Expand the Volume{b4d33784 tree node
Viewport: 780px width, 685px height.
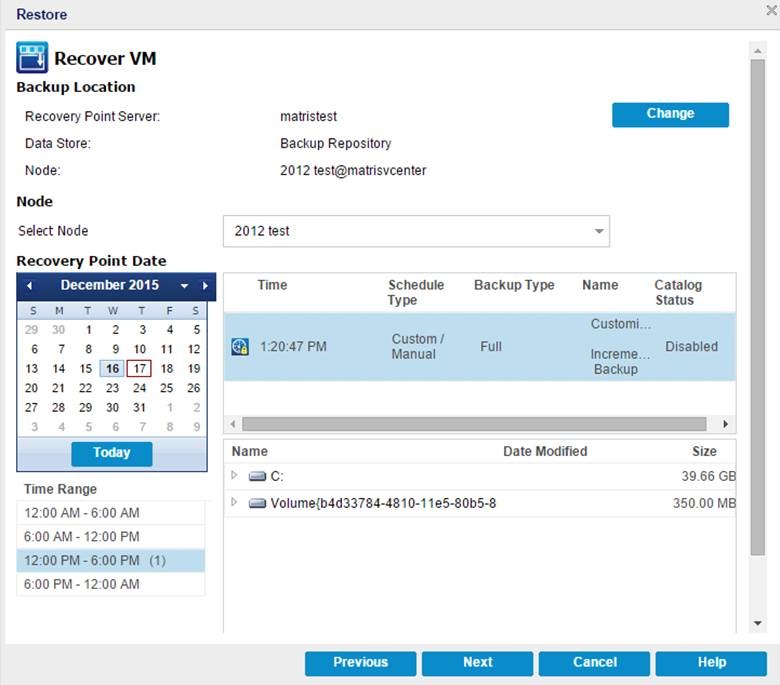(x=234, y=502)
